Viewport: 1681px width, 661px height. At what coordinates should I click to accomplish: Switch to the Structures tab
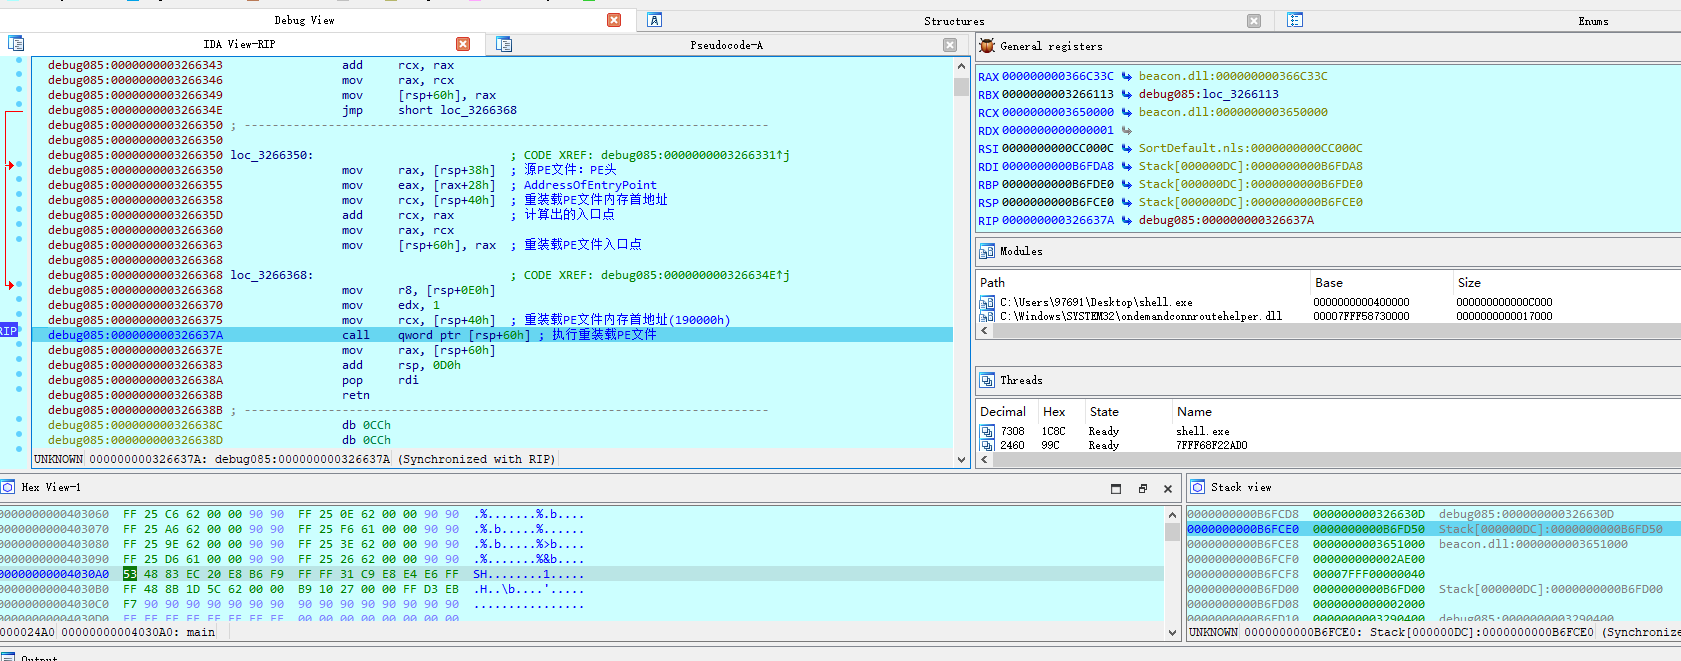coord(954,21)
